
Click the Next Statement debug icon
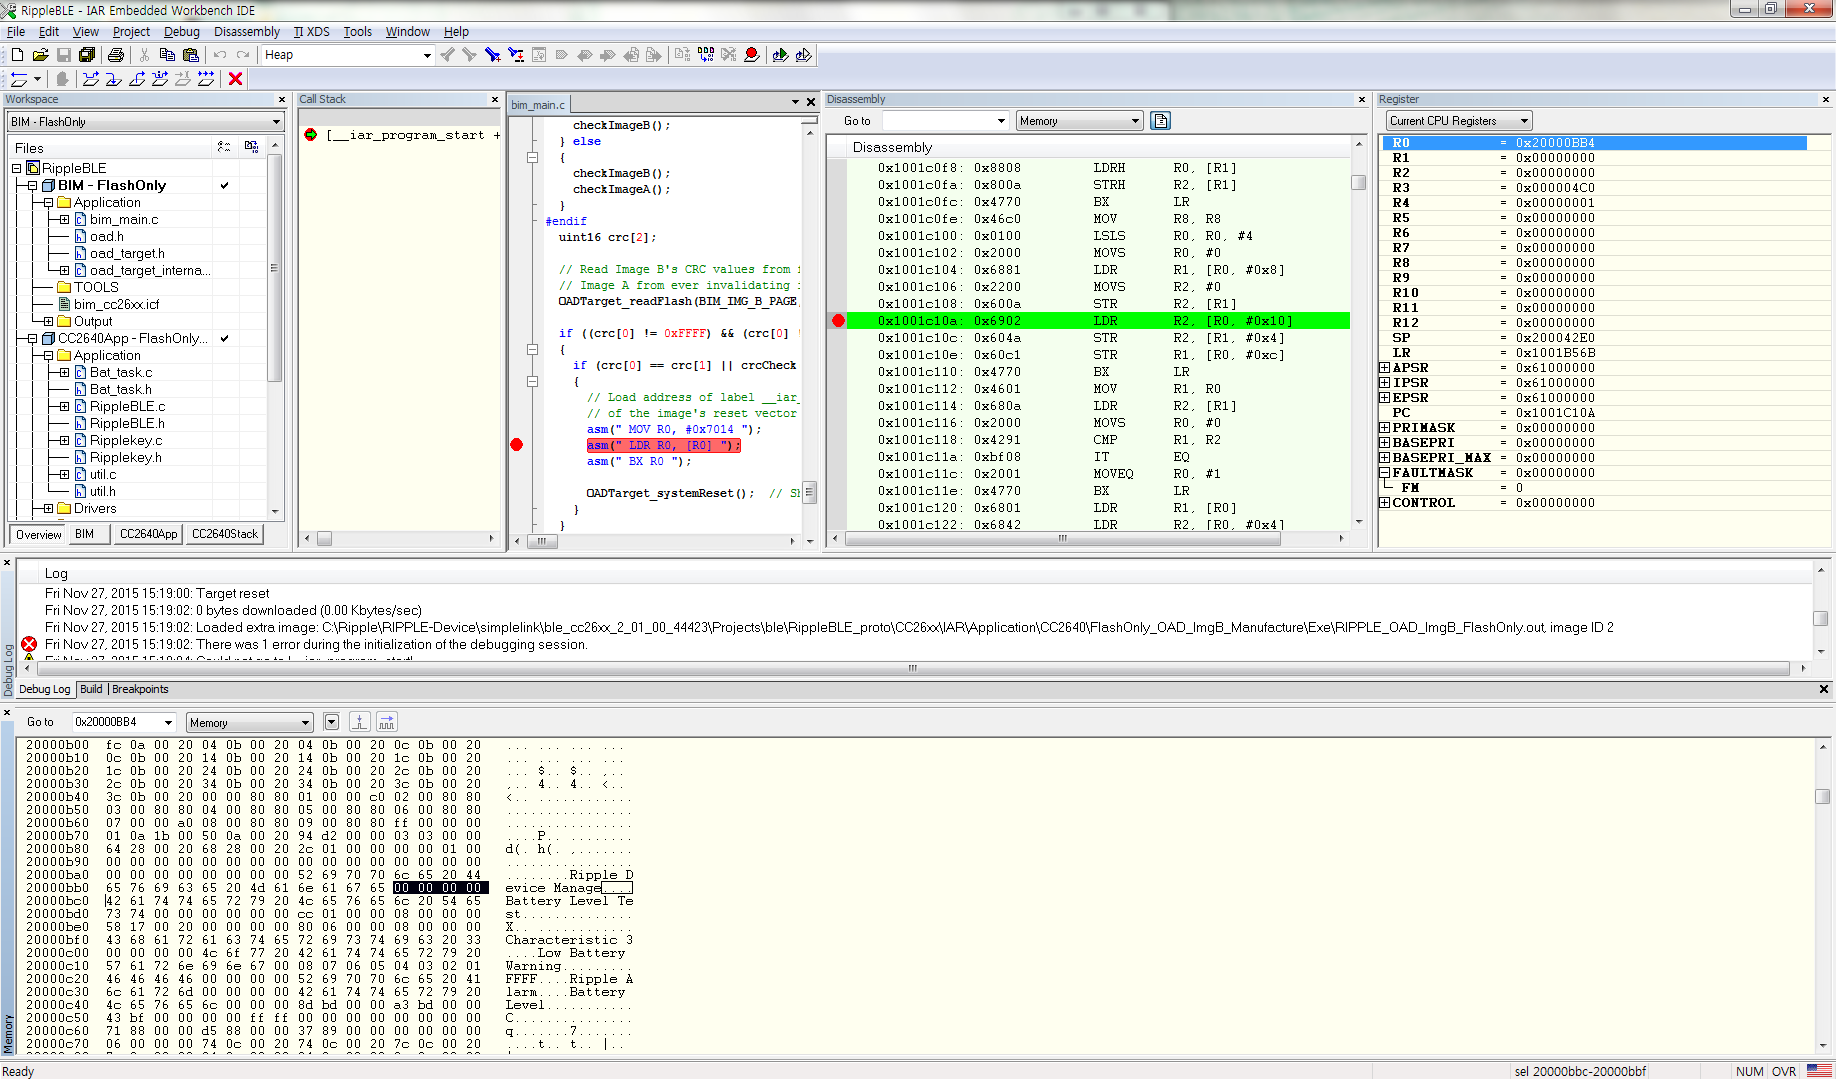(160, 79)
